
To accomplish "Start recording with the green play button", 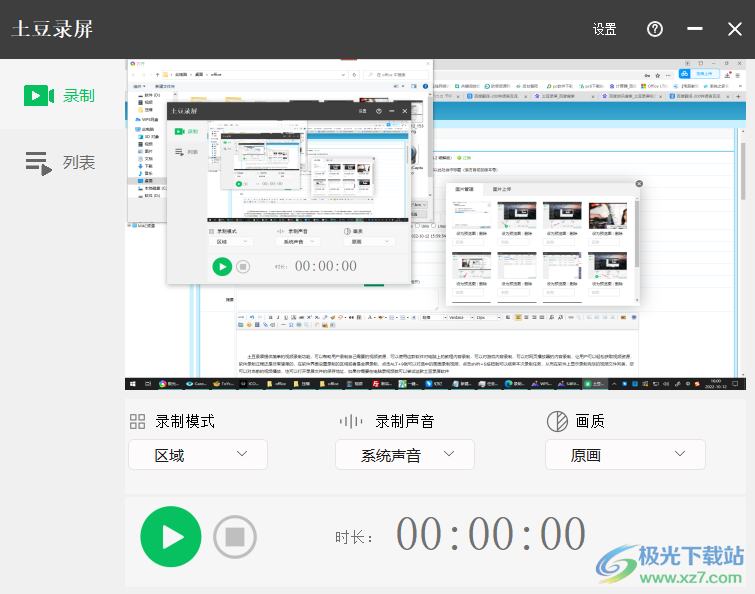I will click(x=170, y=537).
